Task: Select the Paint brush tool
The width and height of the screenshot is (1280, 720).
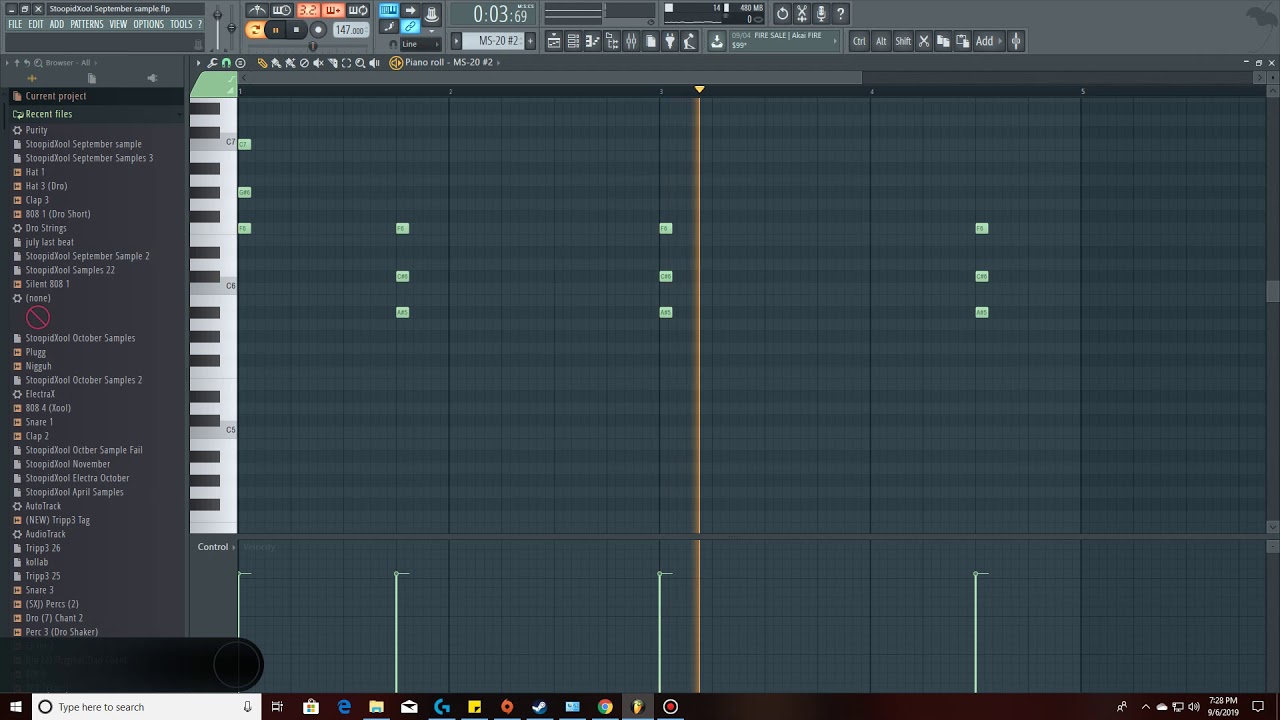Action: click(x=276, y=62)
